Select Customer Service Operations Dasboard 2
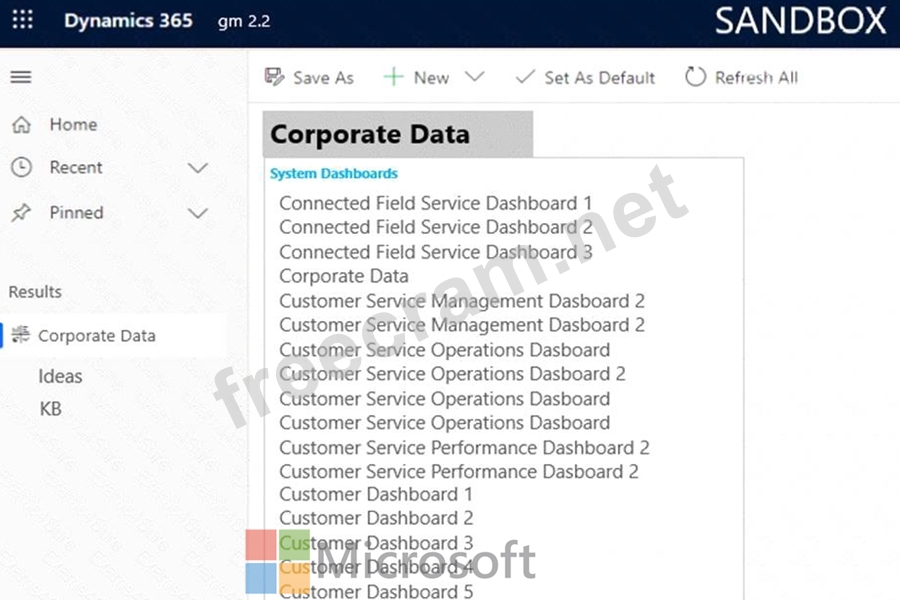This screenshot has height=600, width=900. [452, 374]
